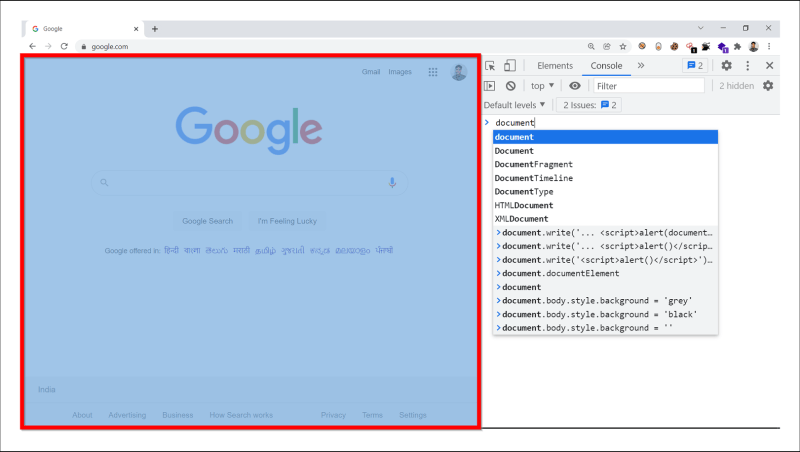Open the Settings footer link
800x452 pixels.
413,415
